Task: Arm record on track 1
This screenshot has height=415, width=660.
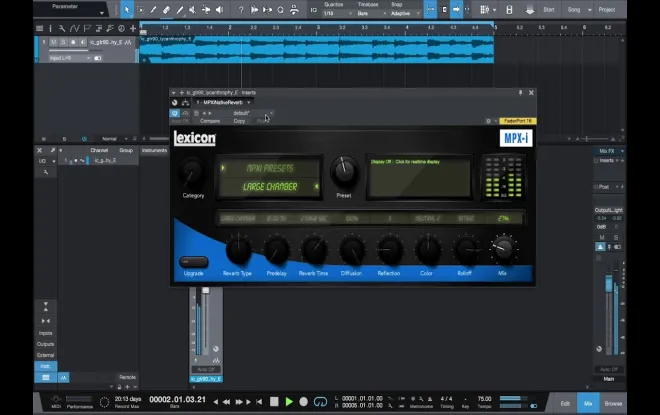Action: click(73, 42)
